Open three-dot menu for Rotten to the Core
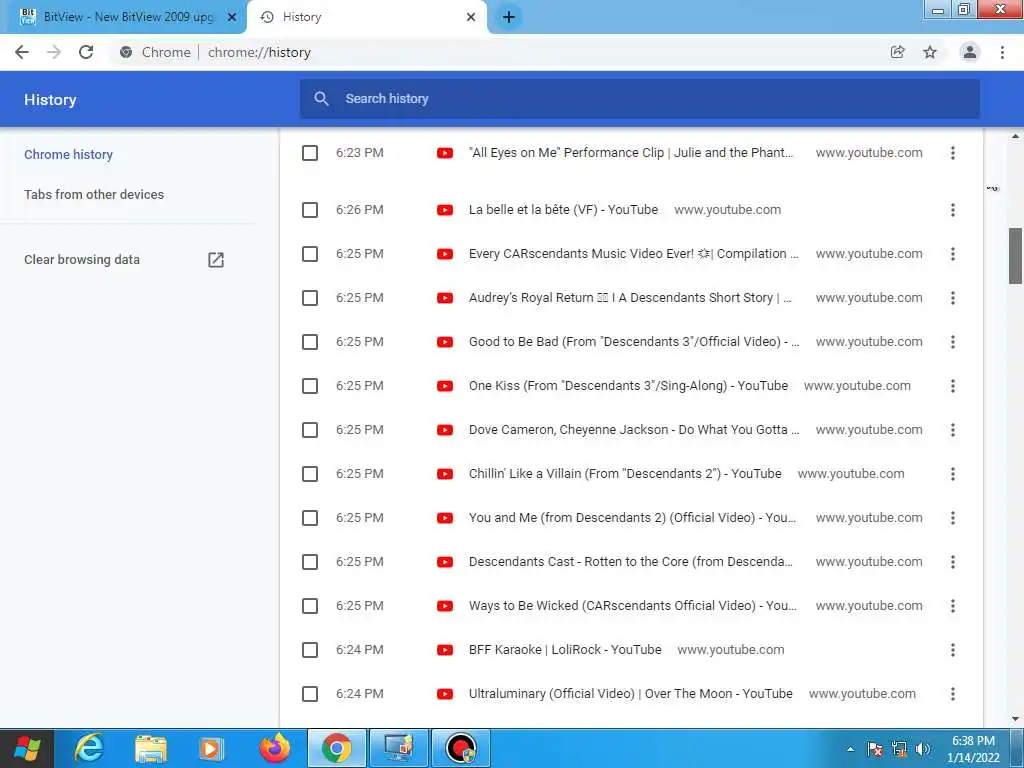The width and height of the screenshot is (1024, 768). tap(953, 562)
